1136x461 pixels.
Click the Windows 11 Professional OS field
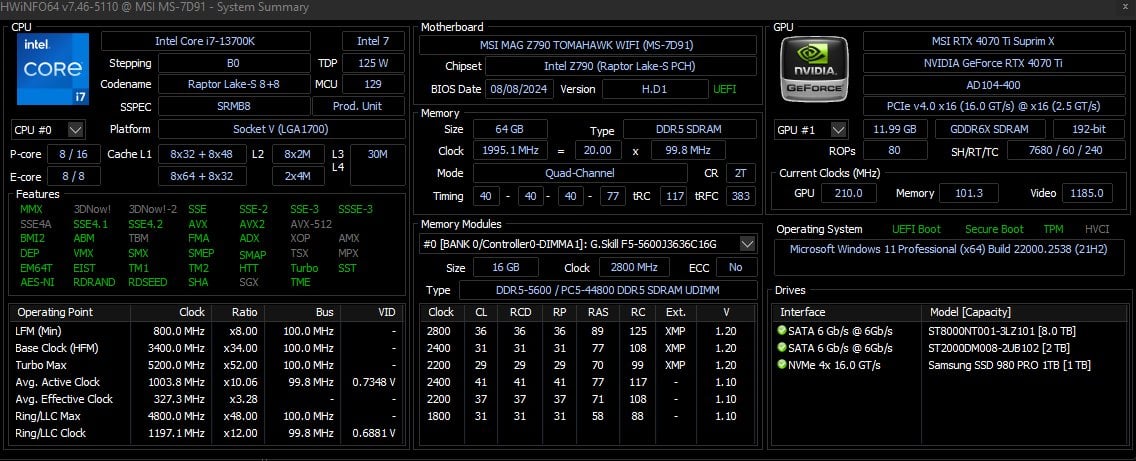click(x=948, y=256)
